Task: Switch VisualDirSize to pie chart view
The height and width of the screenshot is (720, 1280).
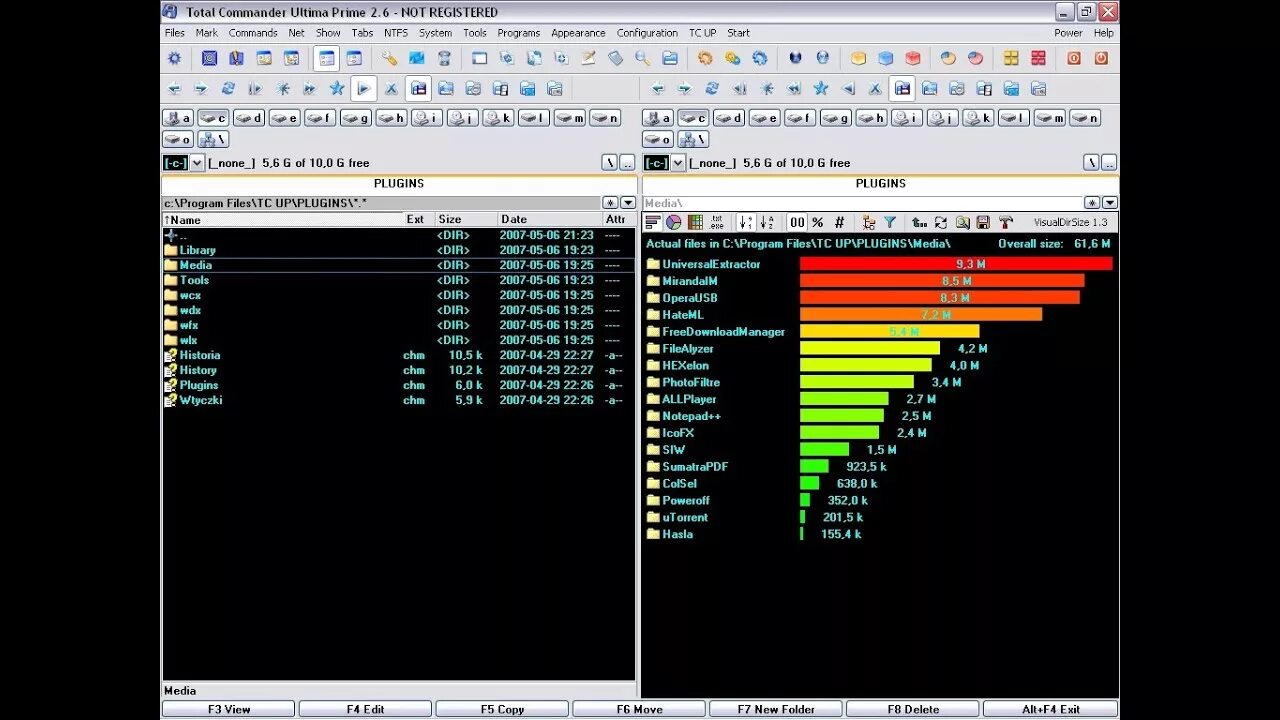Action: 673,222
